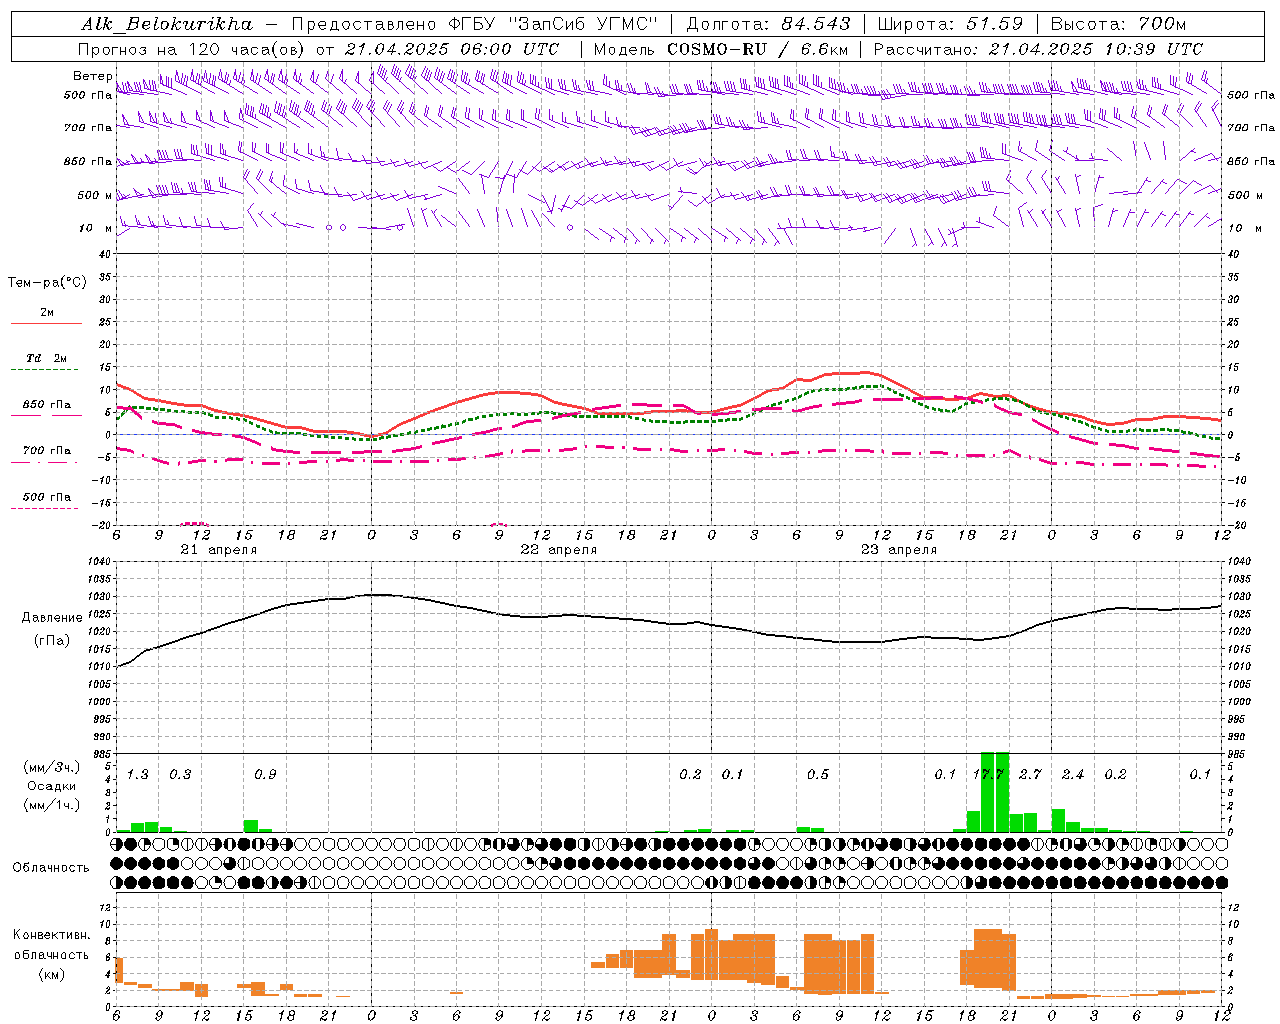Screen dimensions: 1280x1024
Task: Click the 23 апреля date label
Action: (899, 550)
